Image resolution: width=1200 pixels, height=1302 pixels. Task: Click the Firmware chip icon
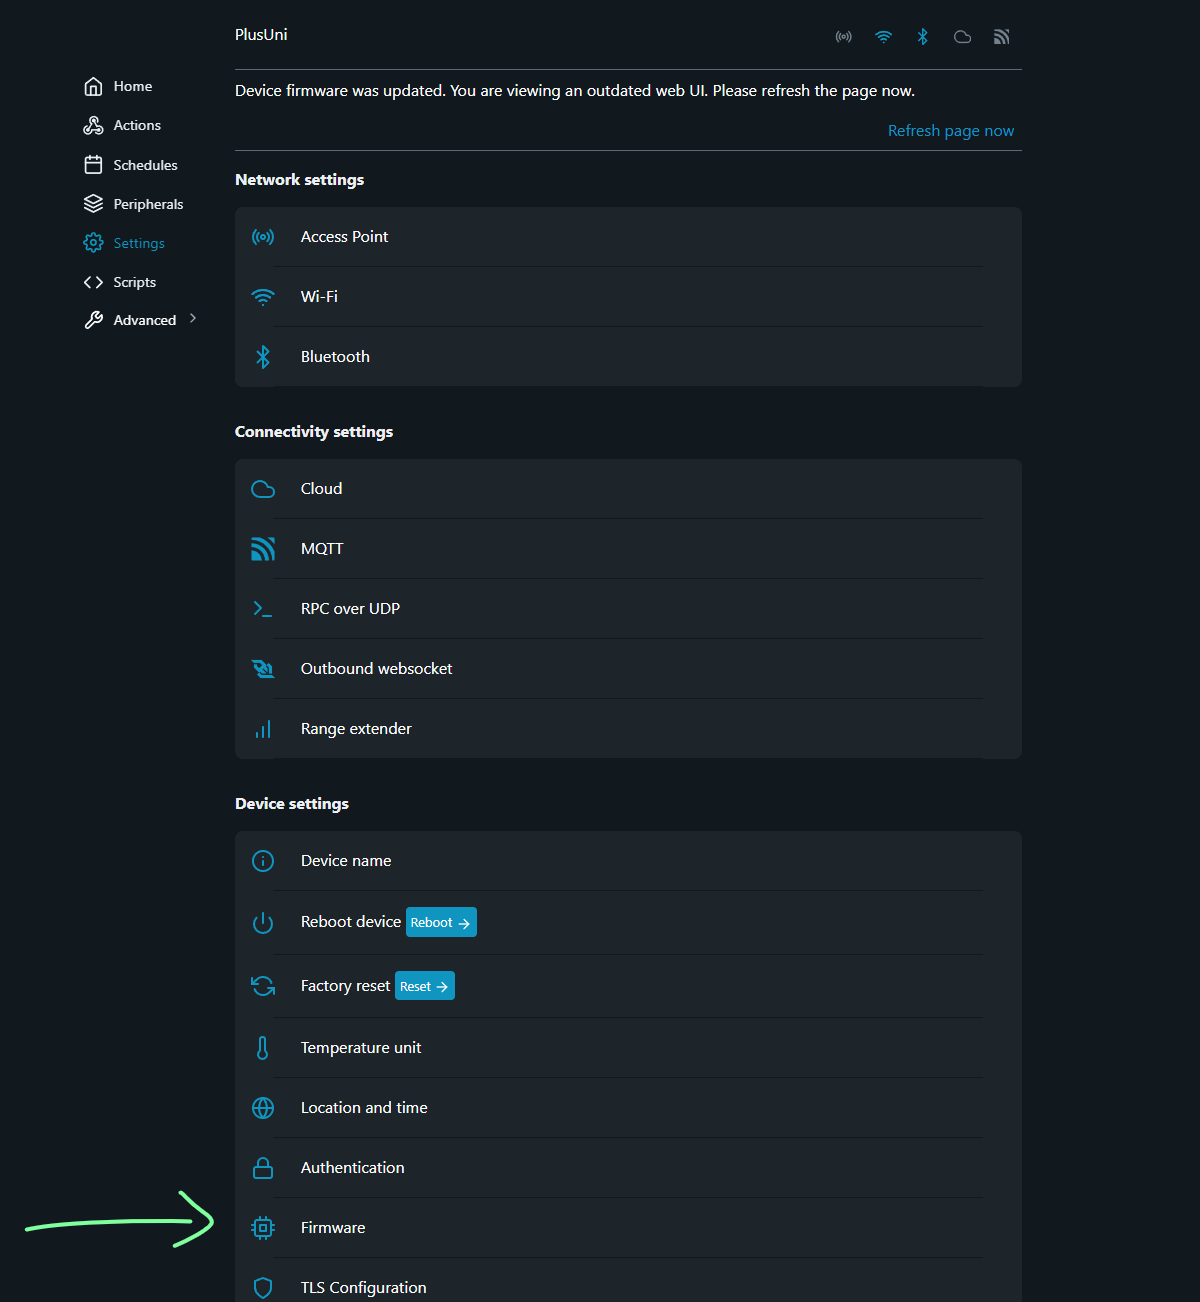pos(263,1228)
